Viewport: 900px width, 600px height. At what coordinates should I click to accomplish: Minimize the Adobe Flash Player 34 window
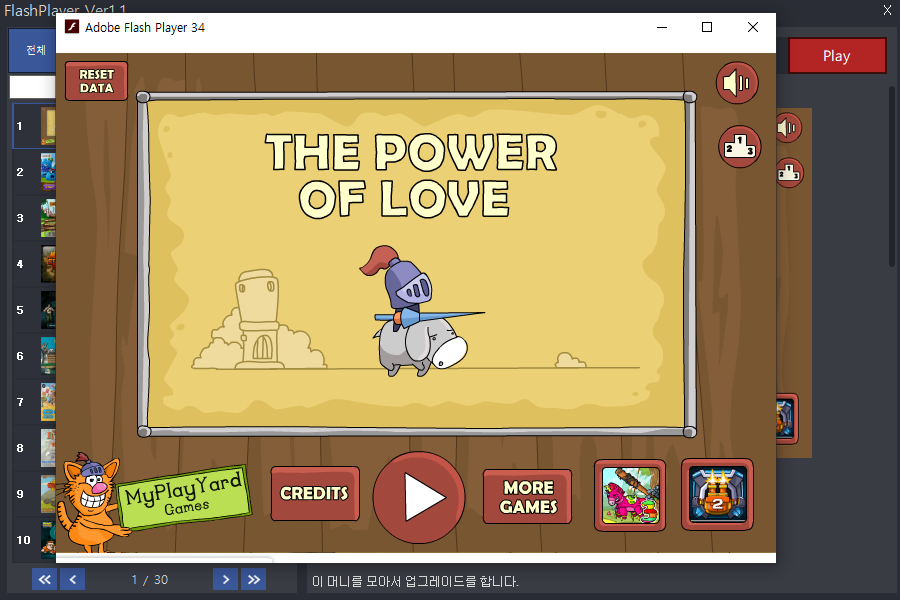point(662,27)
